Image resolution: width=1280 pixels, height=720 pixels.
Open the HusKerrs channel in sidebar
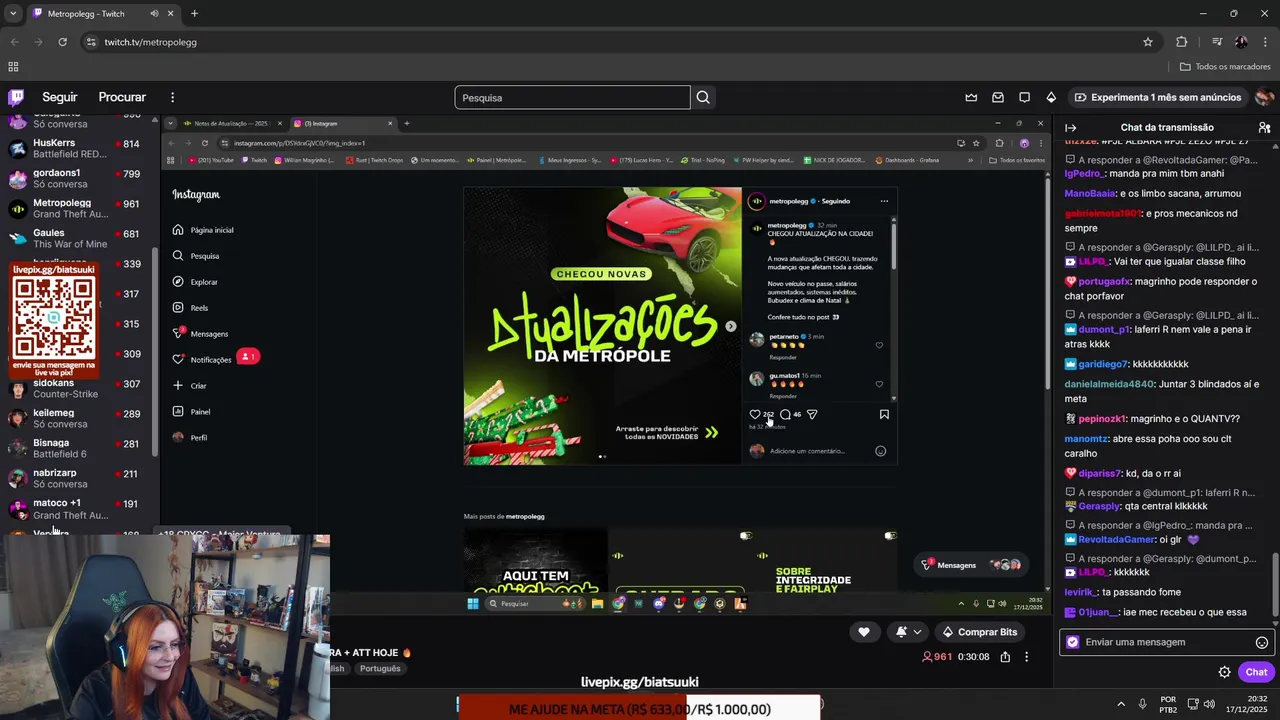pyautogui.click(x=78, y=149)
